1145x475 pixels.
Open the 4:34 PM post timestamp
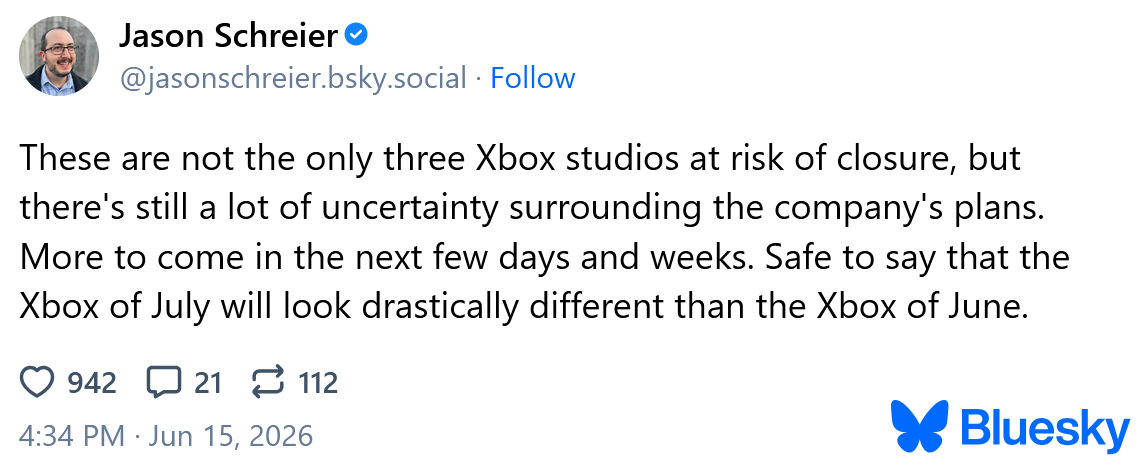coord(72,436)
